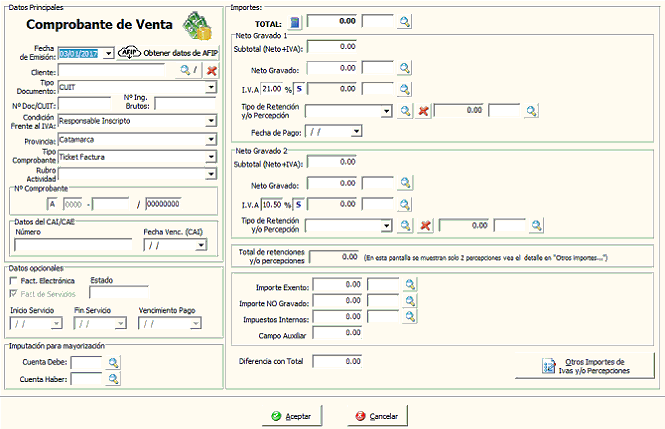Enable the Fact. Electrónica checkbox
665x429 pixels.
(13, 281)
